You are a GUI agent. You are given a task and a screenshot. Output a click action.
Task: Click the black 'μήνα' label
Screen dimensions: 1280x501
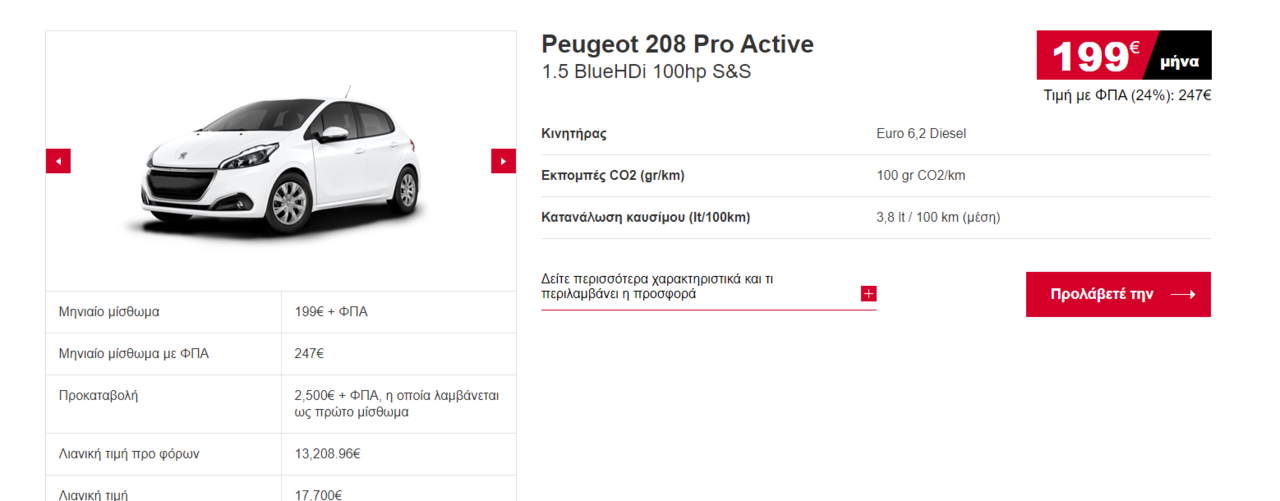coord(1179,62)
